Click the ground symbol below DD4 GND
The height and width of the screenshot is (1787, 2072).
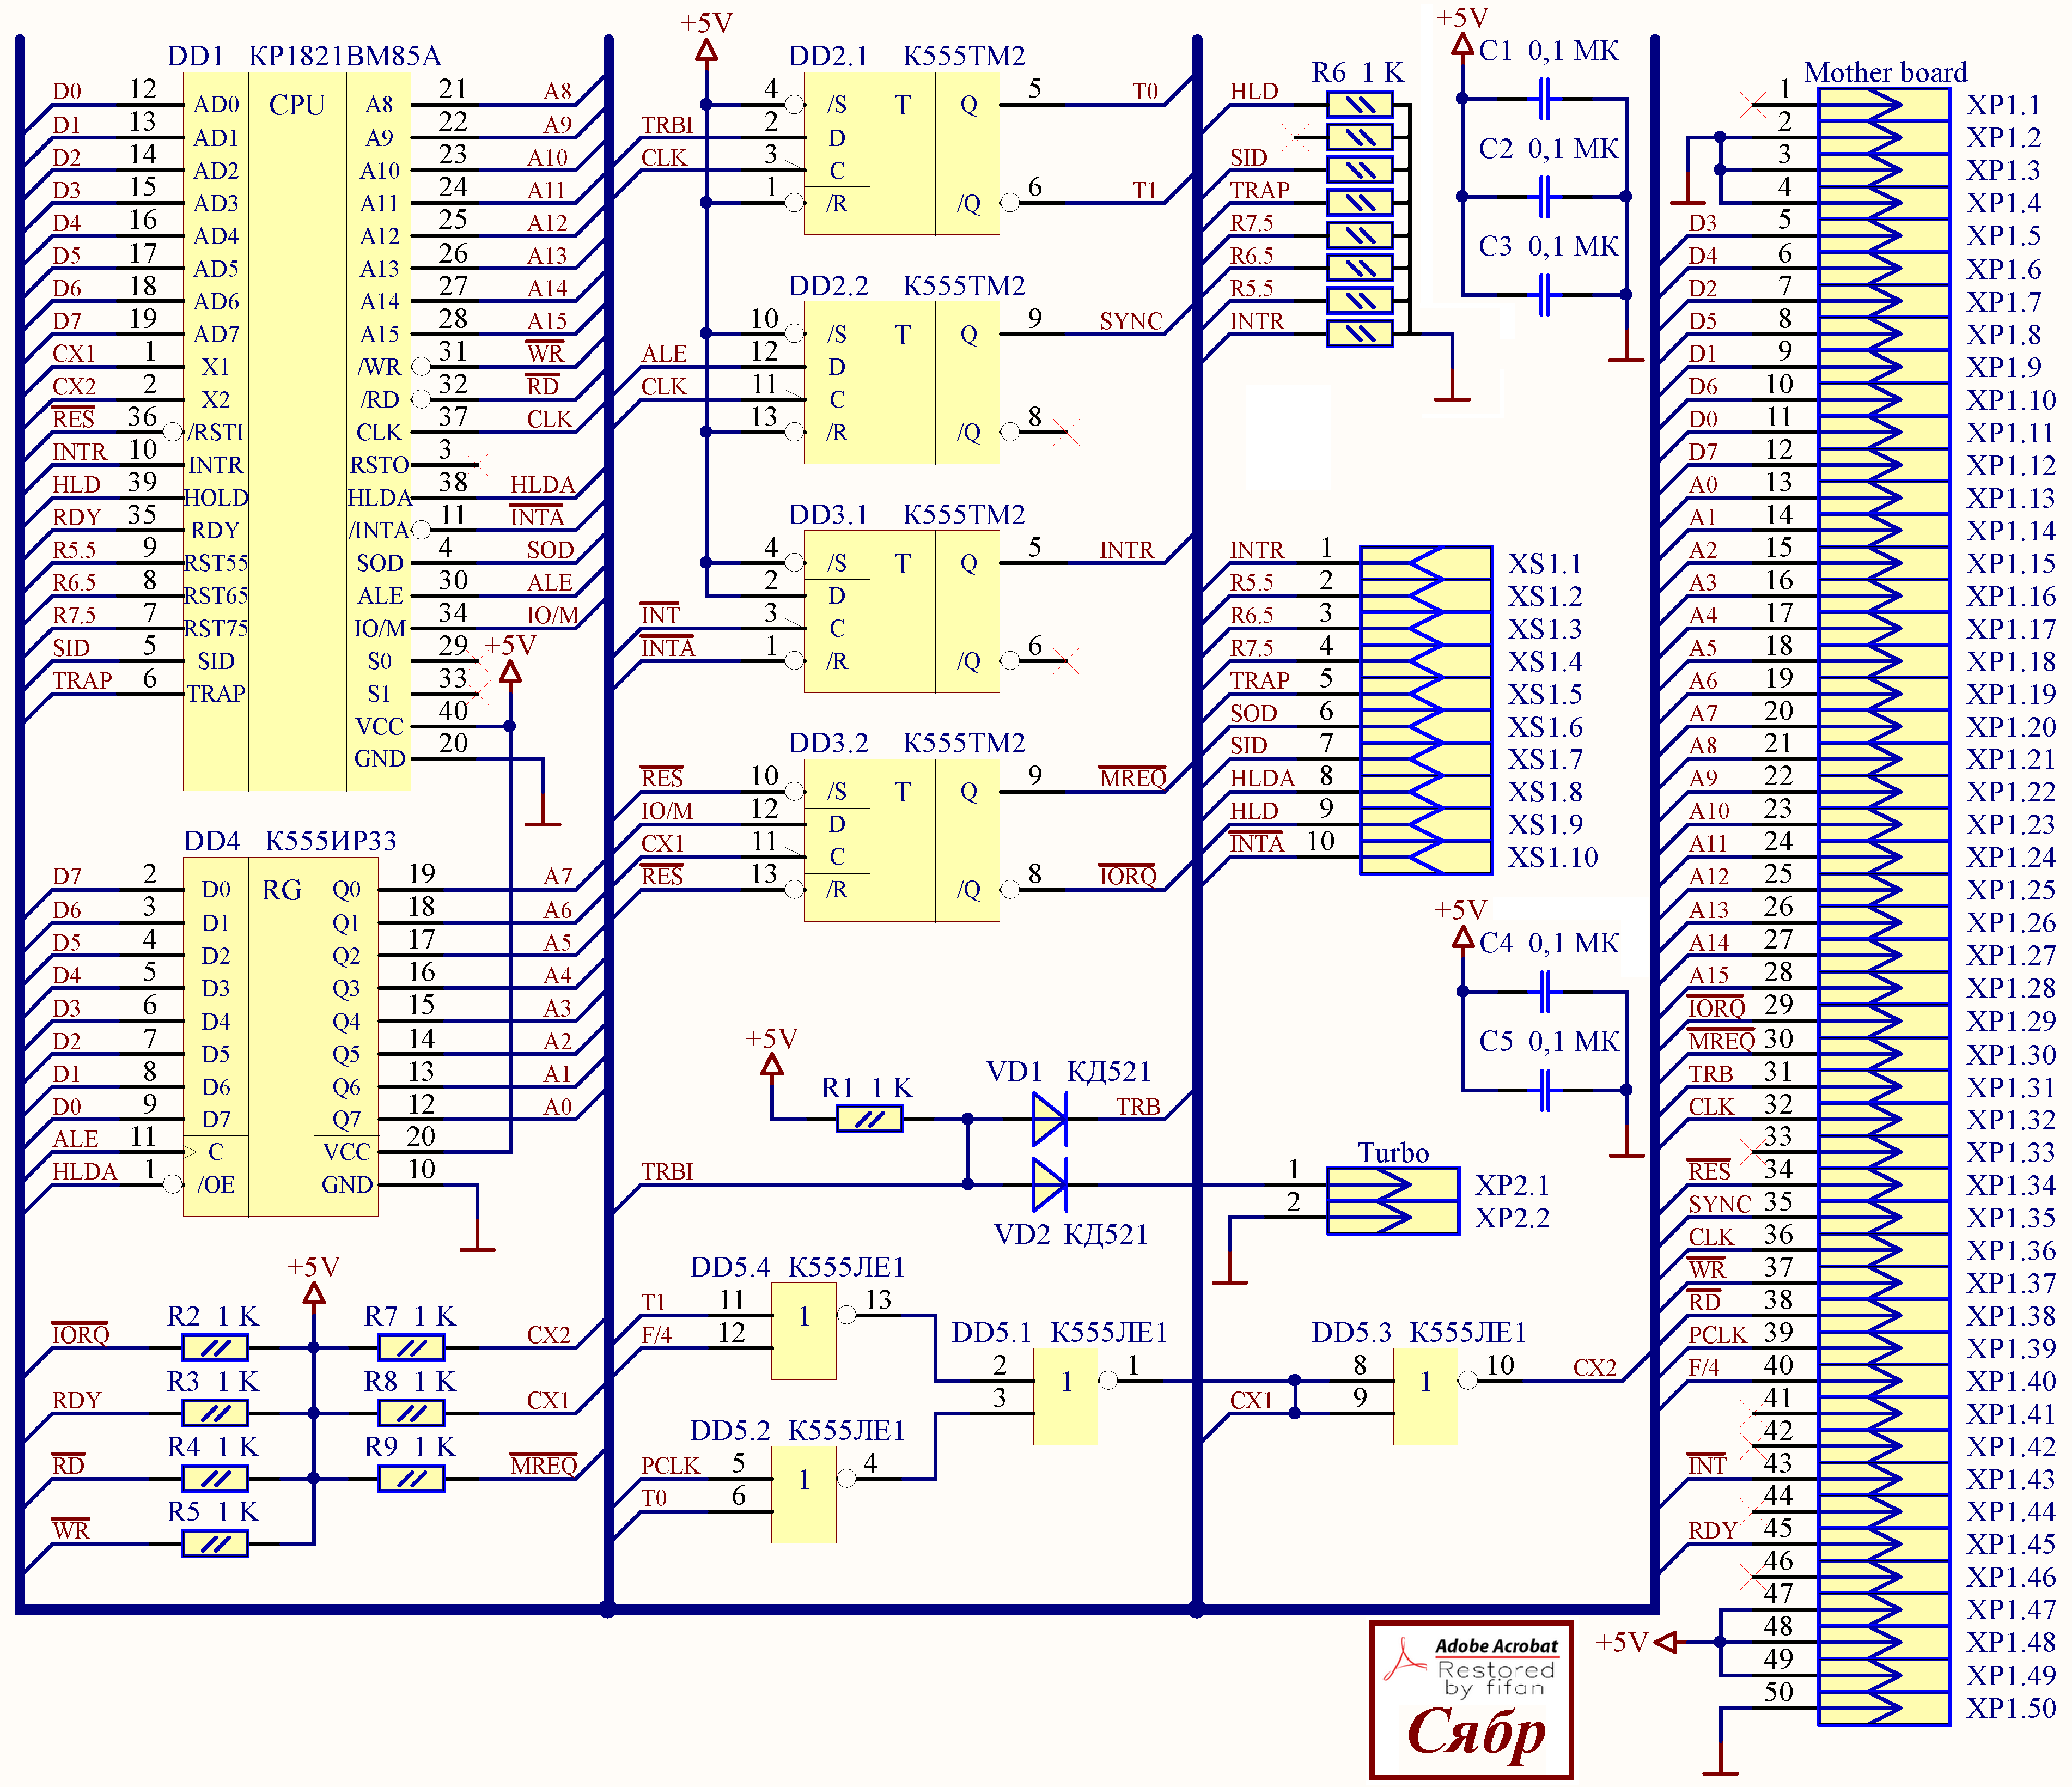[477, 1247]
